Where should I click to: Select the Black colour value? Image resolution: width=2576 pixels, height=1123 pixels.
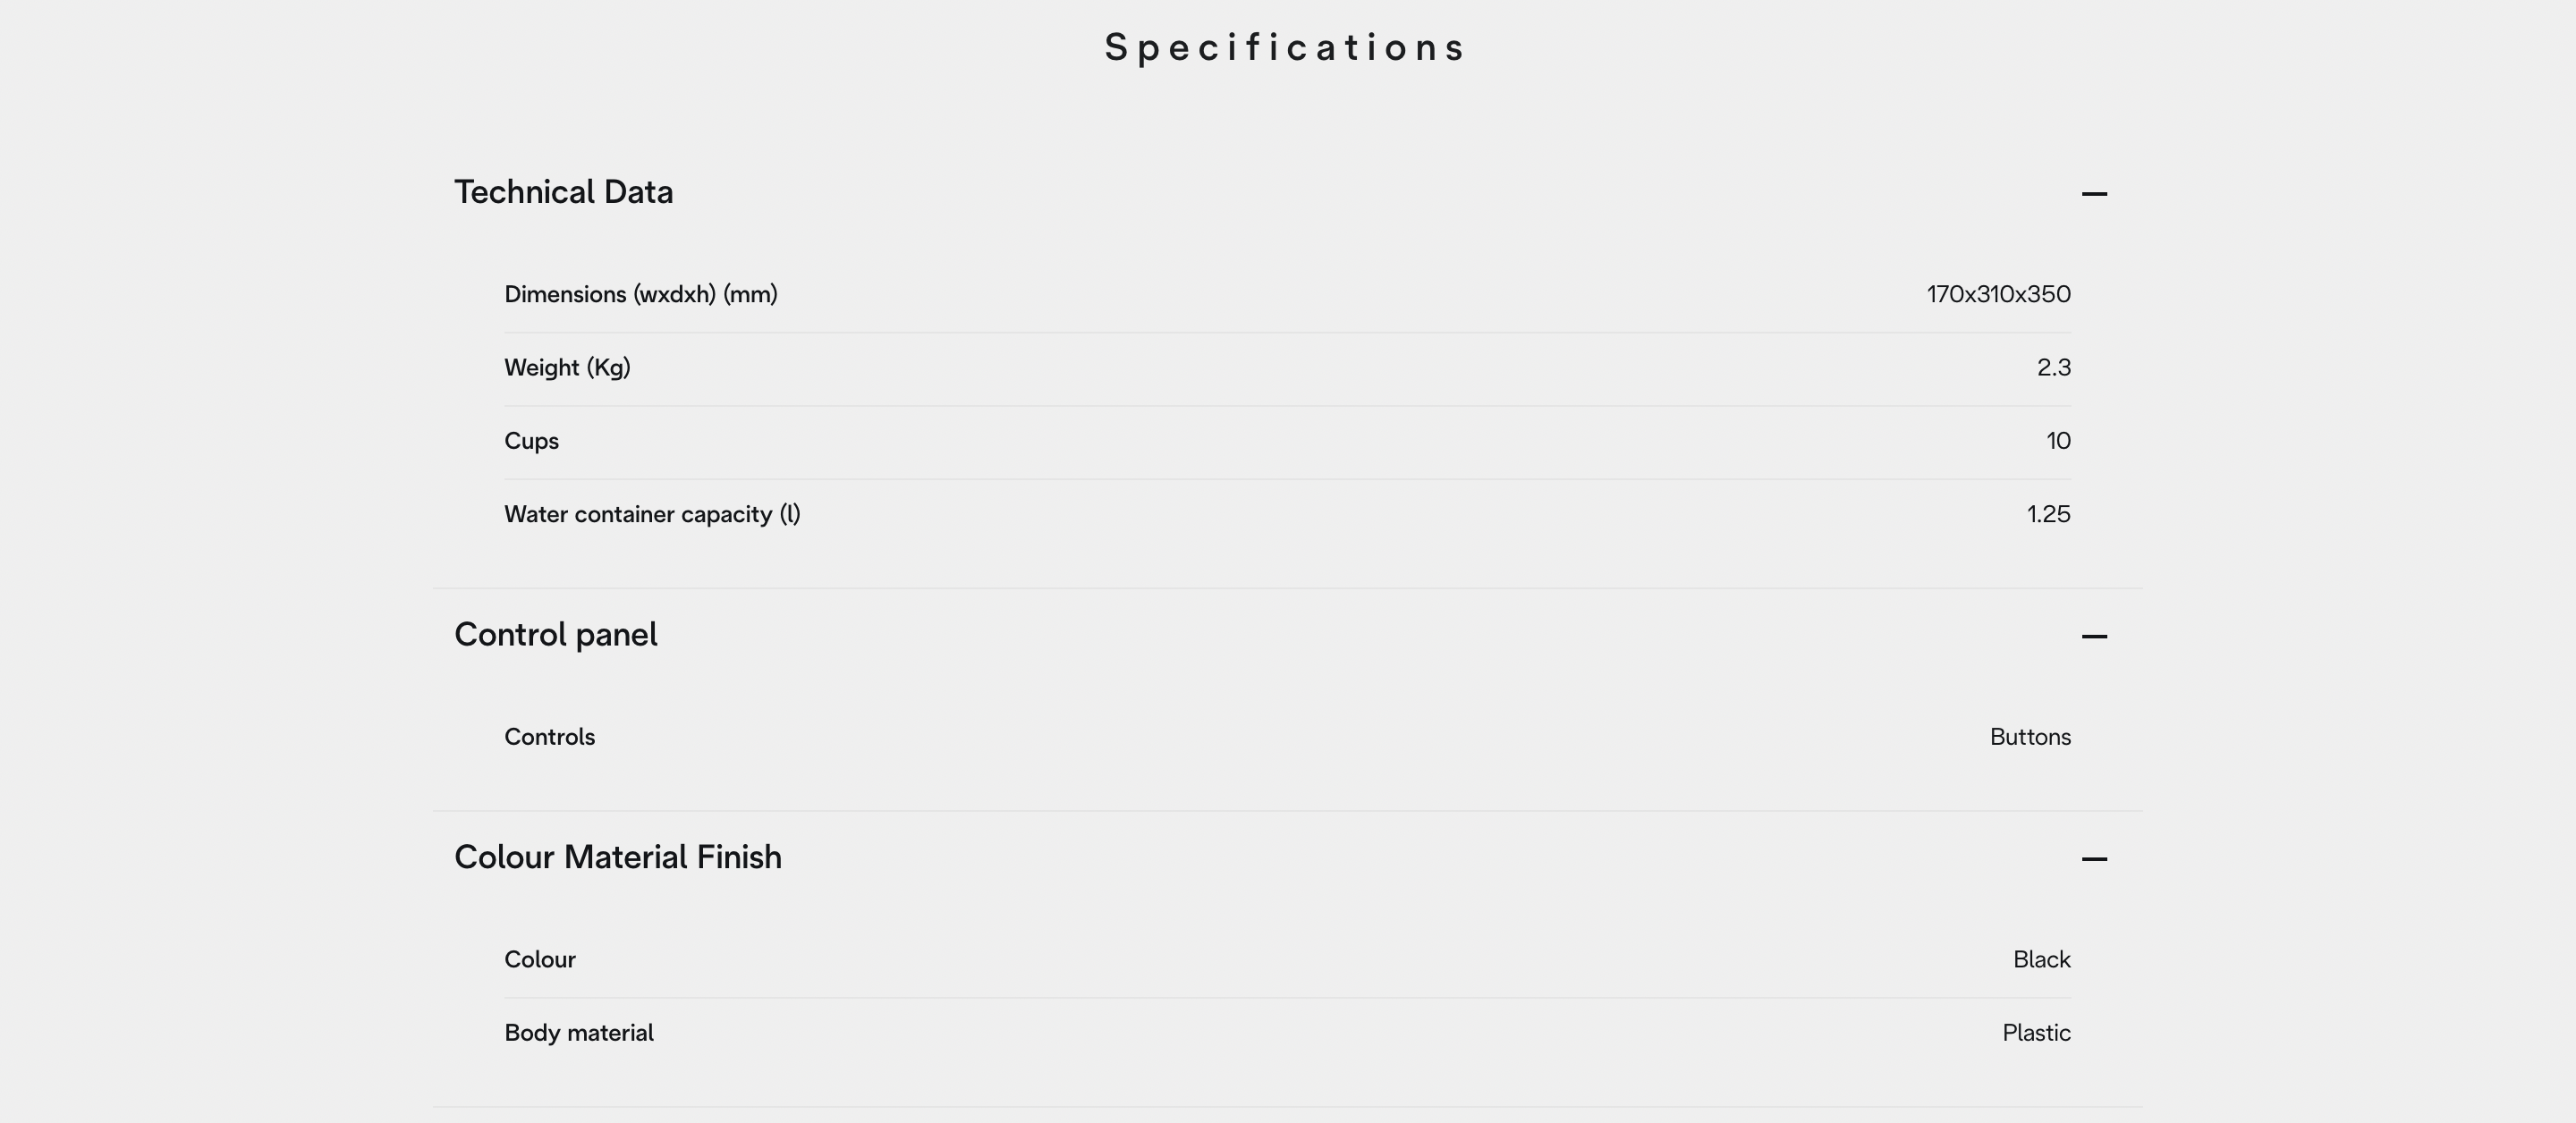click(2041, 960)
